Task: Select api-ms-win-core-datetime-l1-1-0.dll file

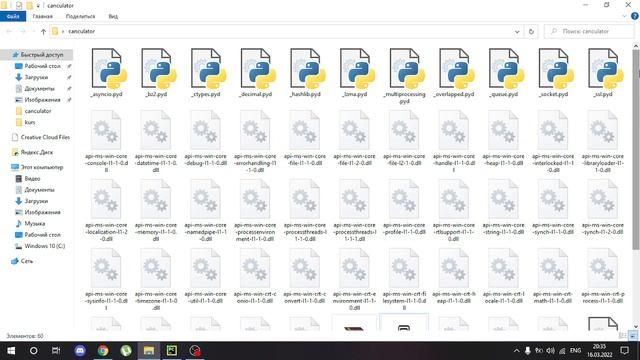Action: click(156, 141)
